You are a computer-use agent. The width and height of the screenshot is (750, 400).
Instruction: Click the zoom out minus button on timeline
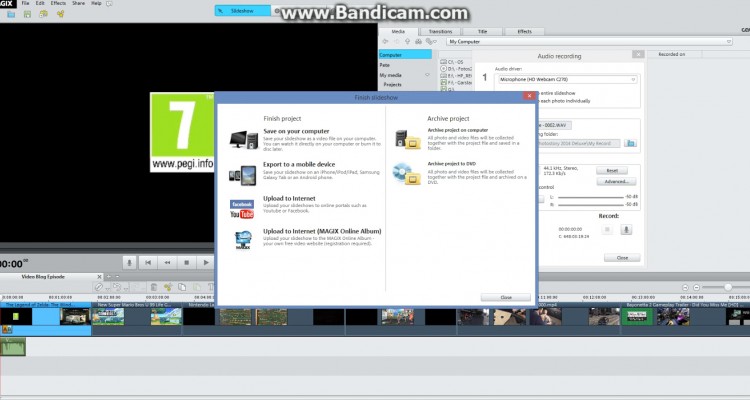tap(696, 287)
